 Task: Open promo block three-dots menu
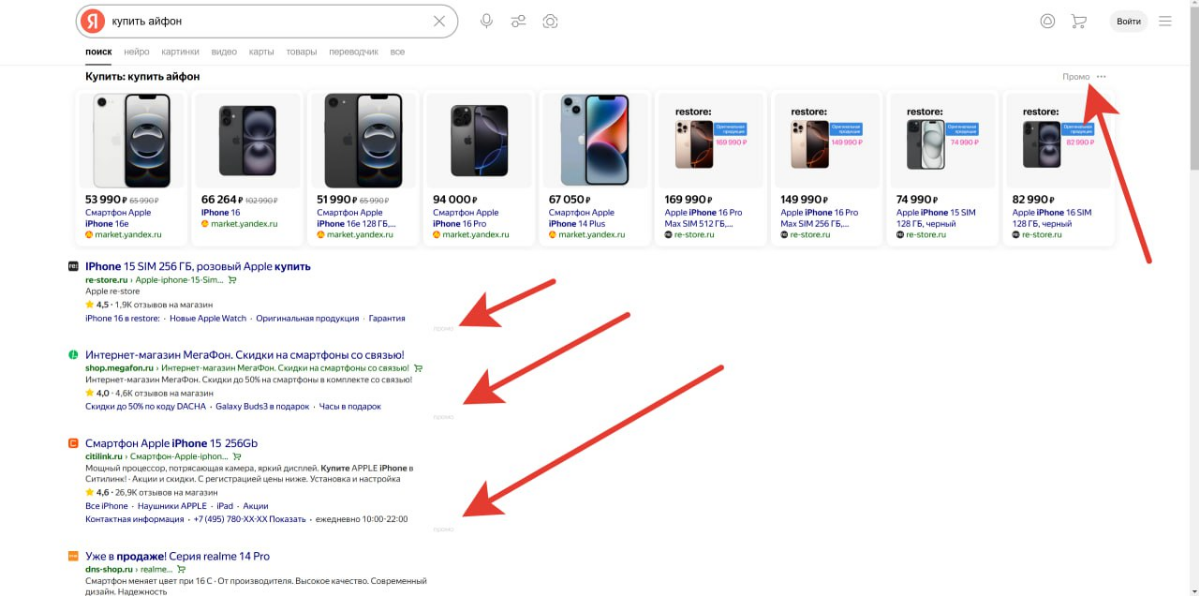click(1101, 77)
